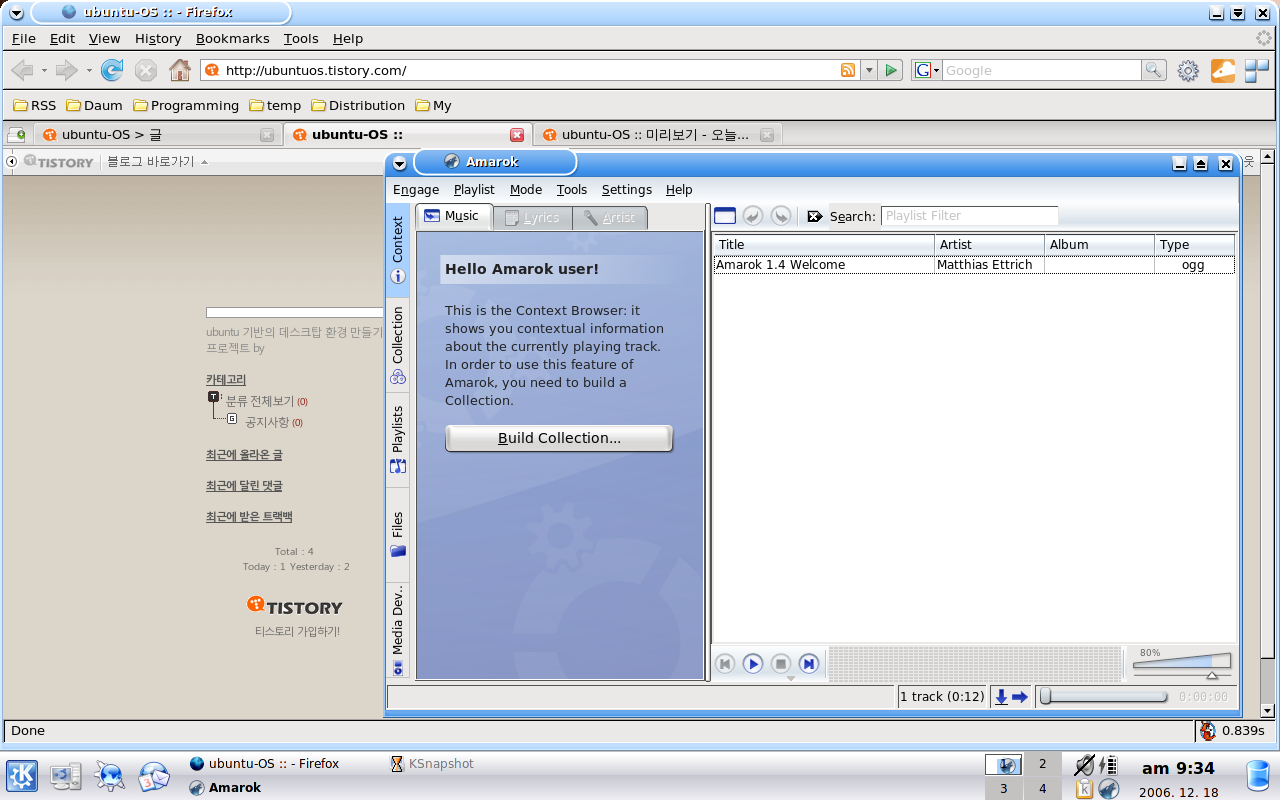Open Daum bookmarks folder
The width and height of the screenshot is (1280, 800).
(94, 105)
